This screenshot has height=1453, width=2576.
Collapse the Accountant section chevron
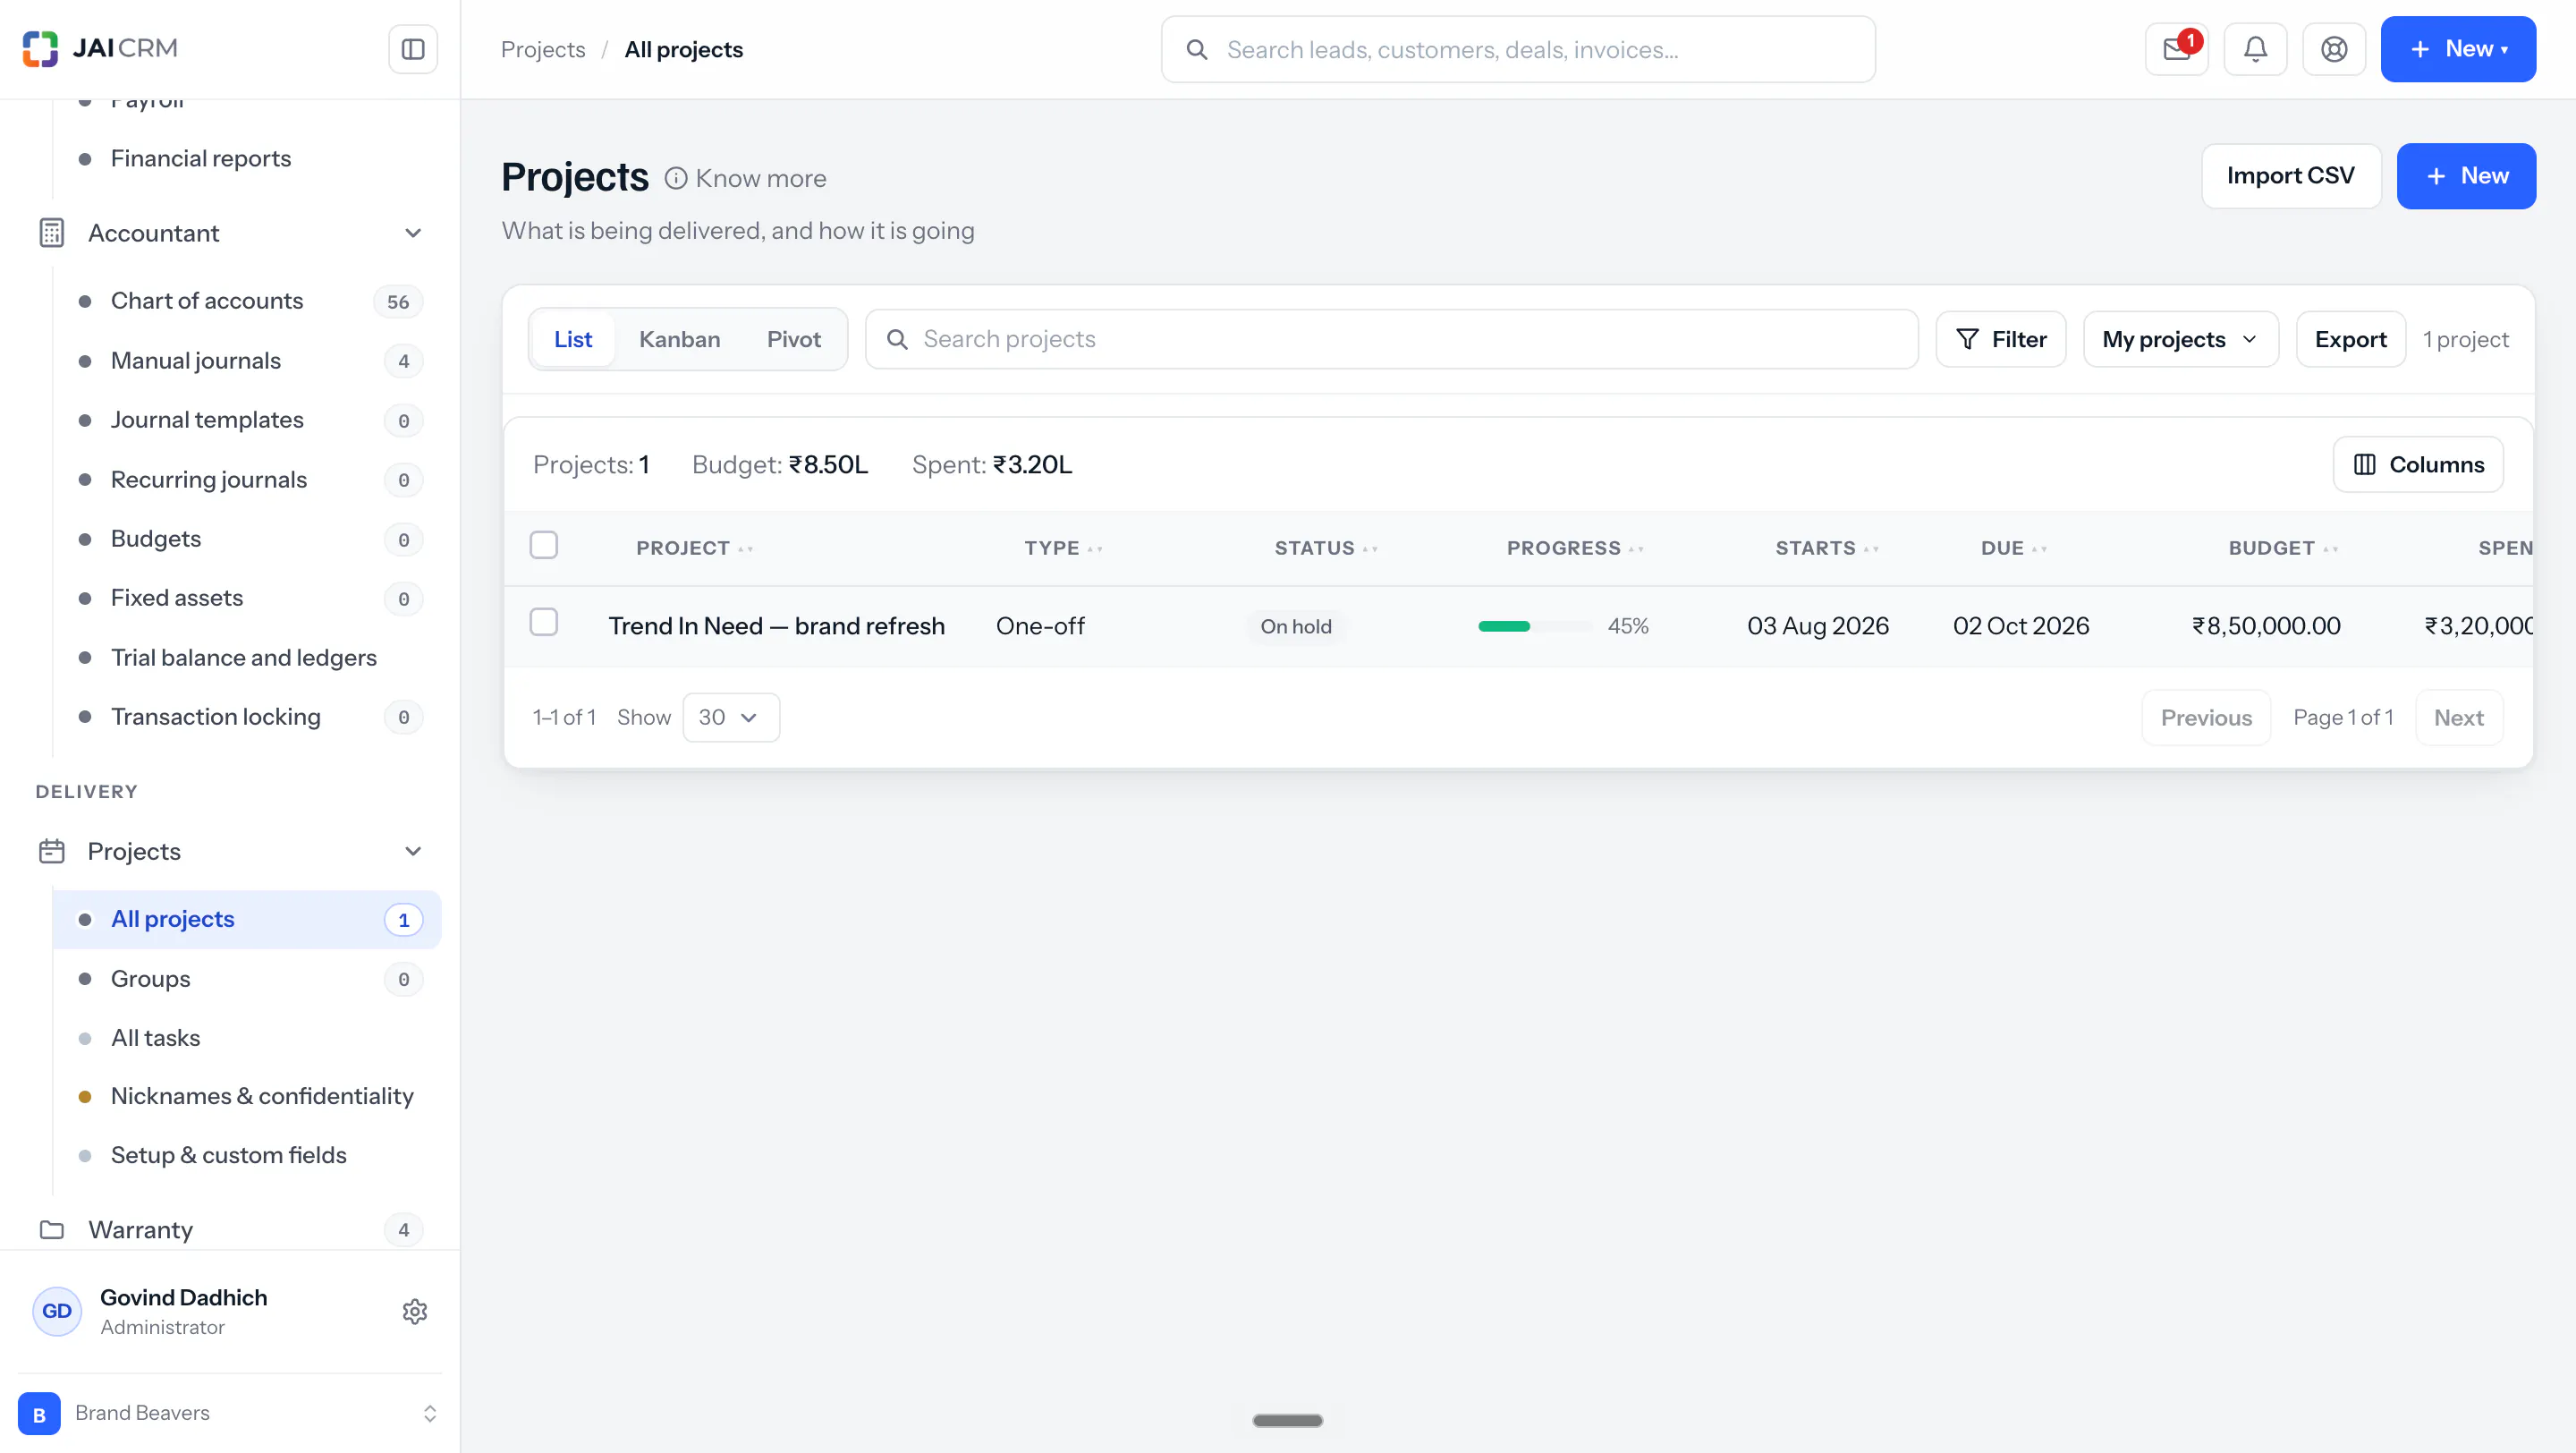[413, 233]
